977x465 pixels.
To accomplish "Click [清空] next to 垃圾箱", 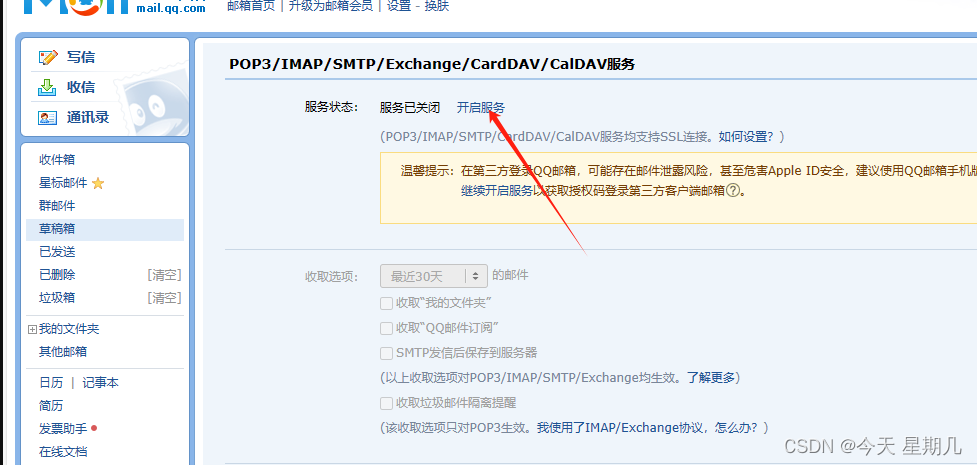I will [x=164, y=298].
